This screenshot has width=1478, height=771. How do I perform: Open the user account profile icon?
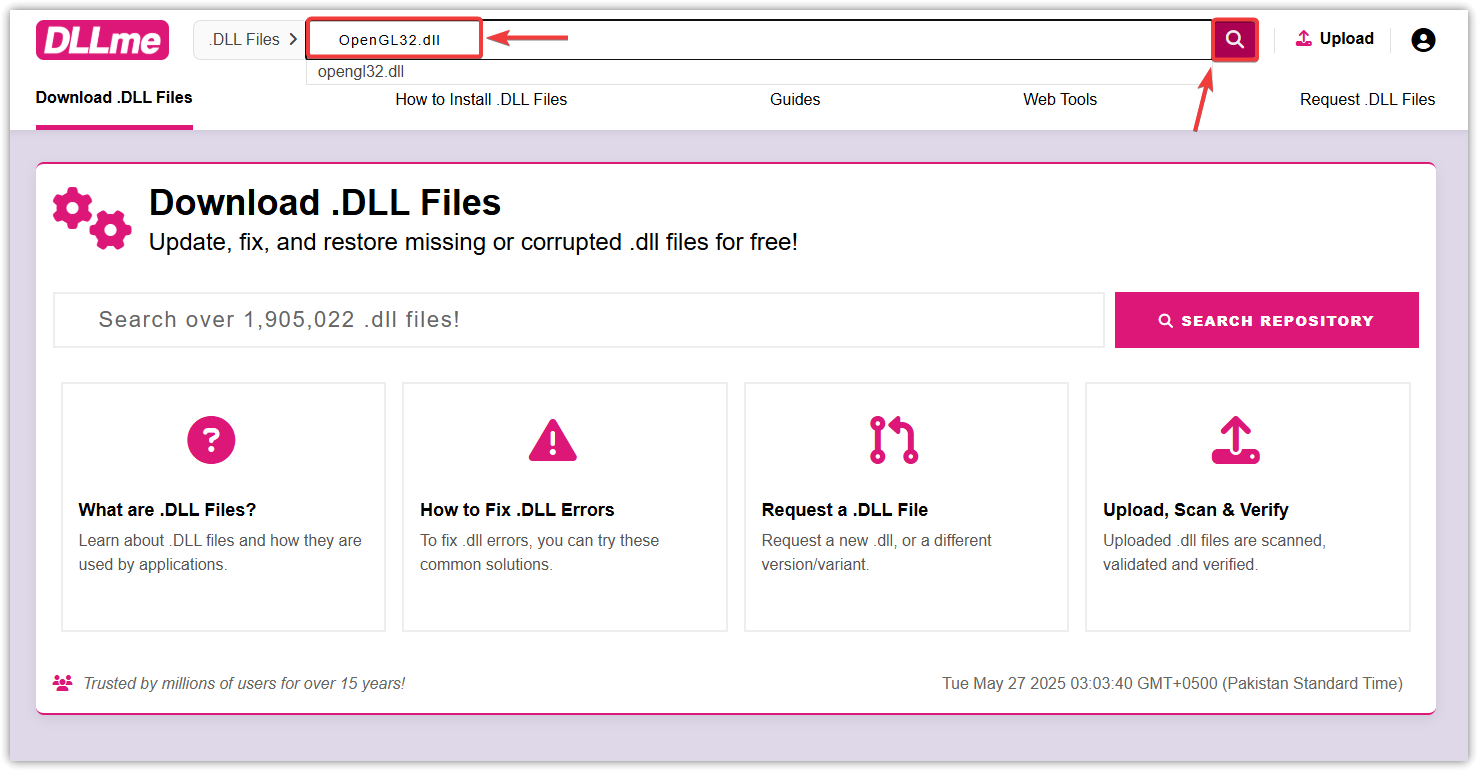point(1423,40)
